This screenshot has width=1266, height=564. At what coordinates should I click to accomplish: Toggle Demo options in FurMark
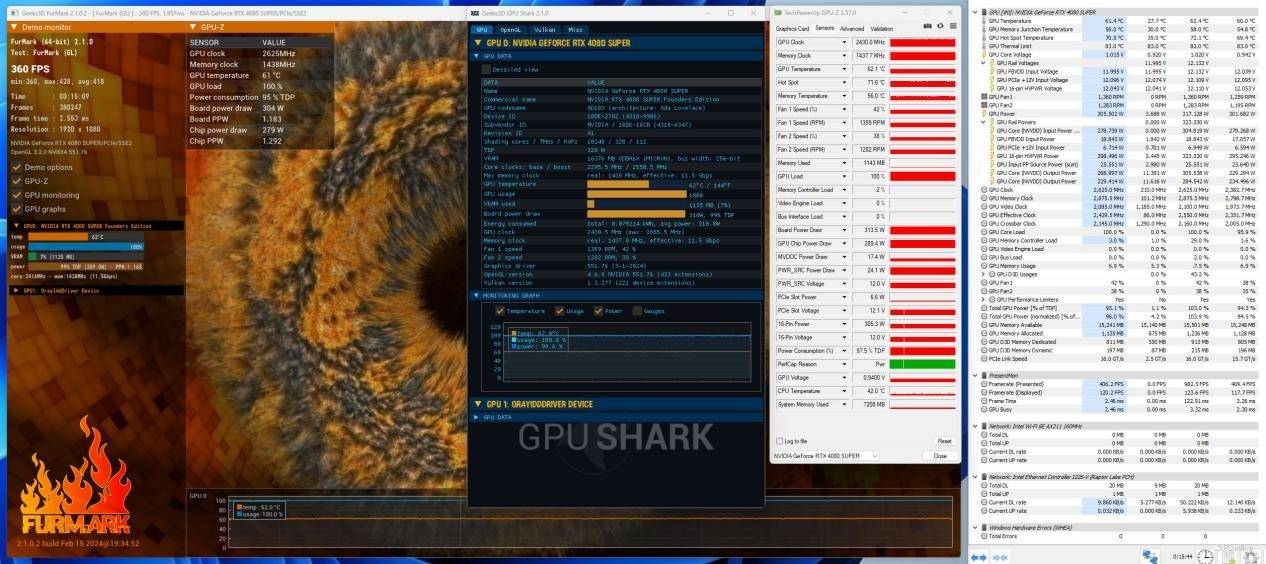click(x=17, y=167)
